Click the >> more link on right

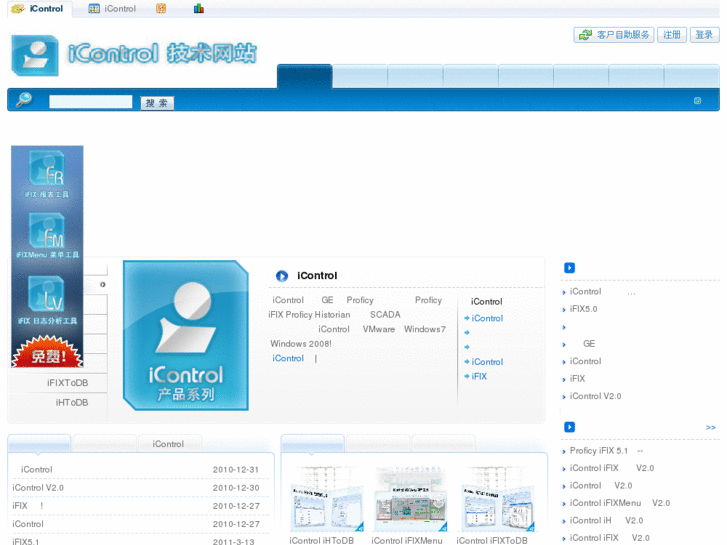[710, 427]
